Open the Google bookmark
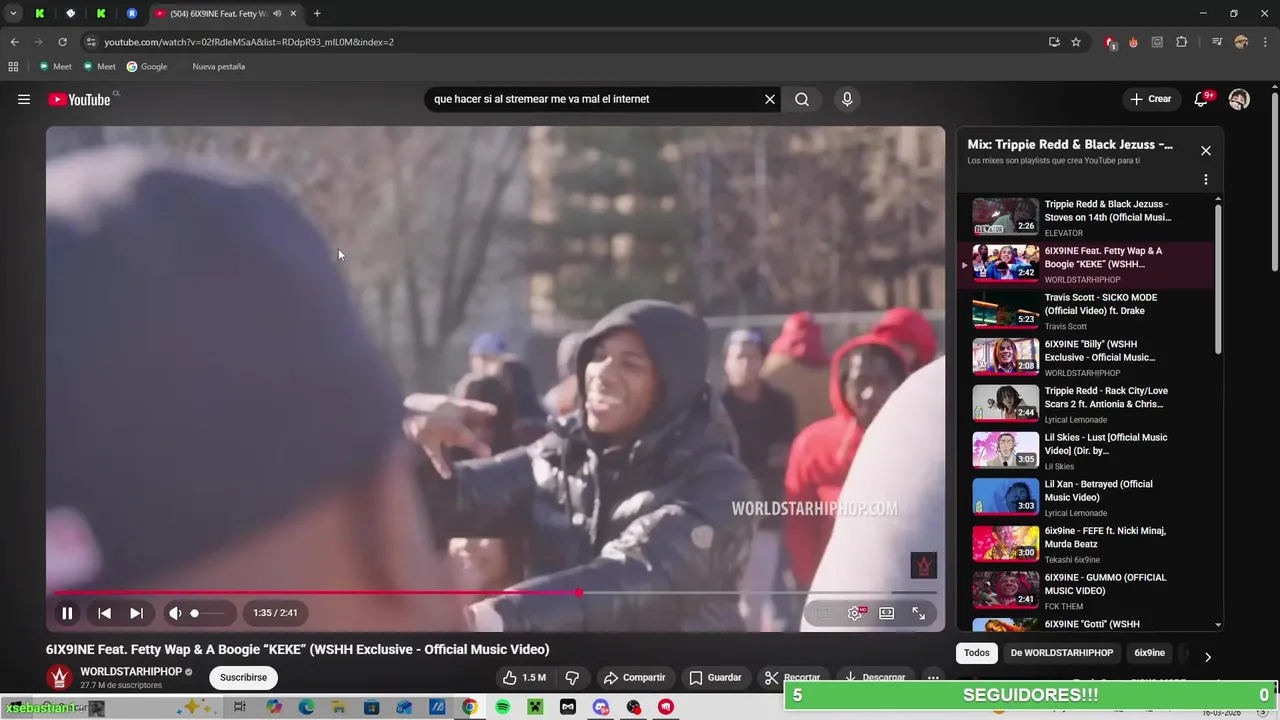The height and width of the screenshot is (720, 1280). point(147,66)
